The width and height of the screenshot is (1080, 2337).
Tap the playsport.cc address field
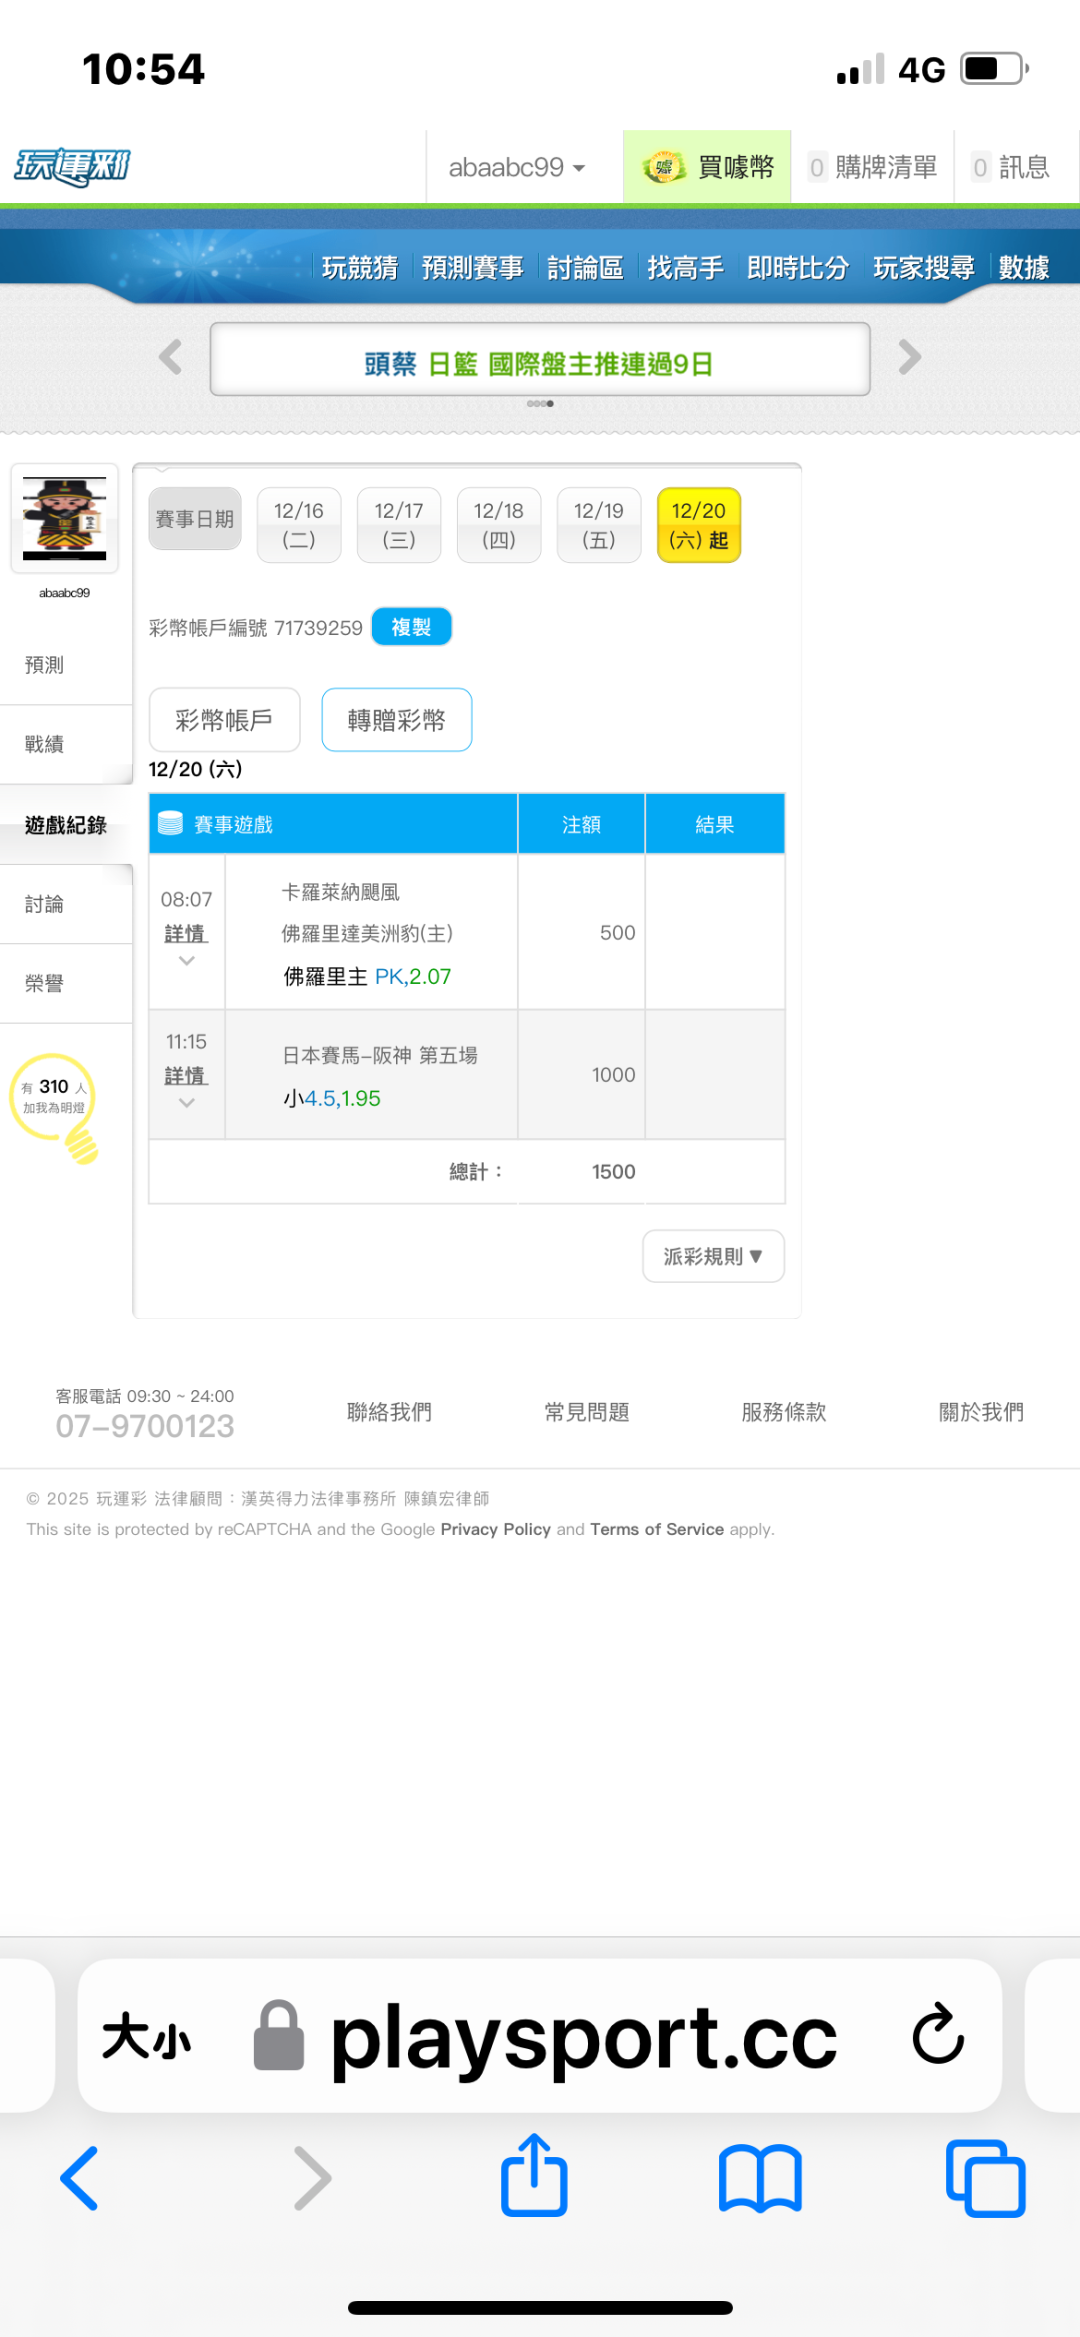(x=540, y=2036)
